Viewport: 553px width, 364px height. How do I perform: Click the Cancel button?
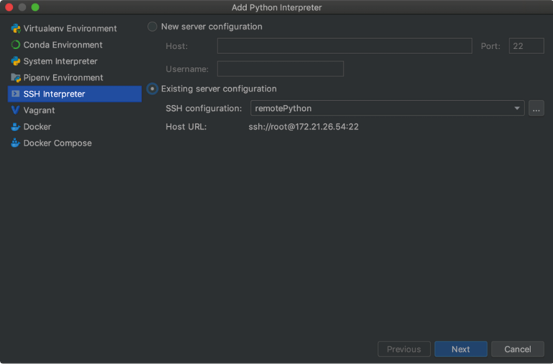tap(517, 349)
